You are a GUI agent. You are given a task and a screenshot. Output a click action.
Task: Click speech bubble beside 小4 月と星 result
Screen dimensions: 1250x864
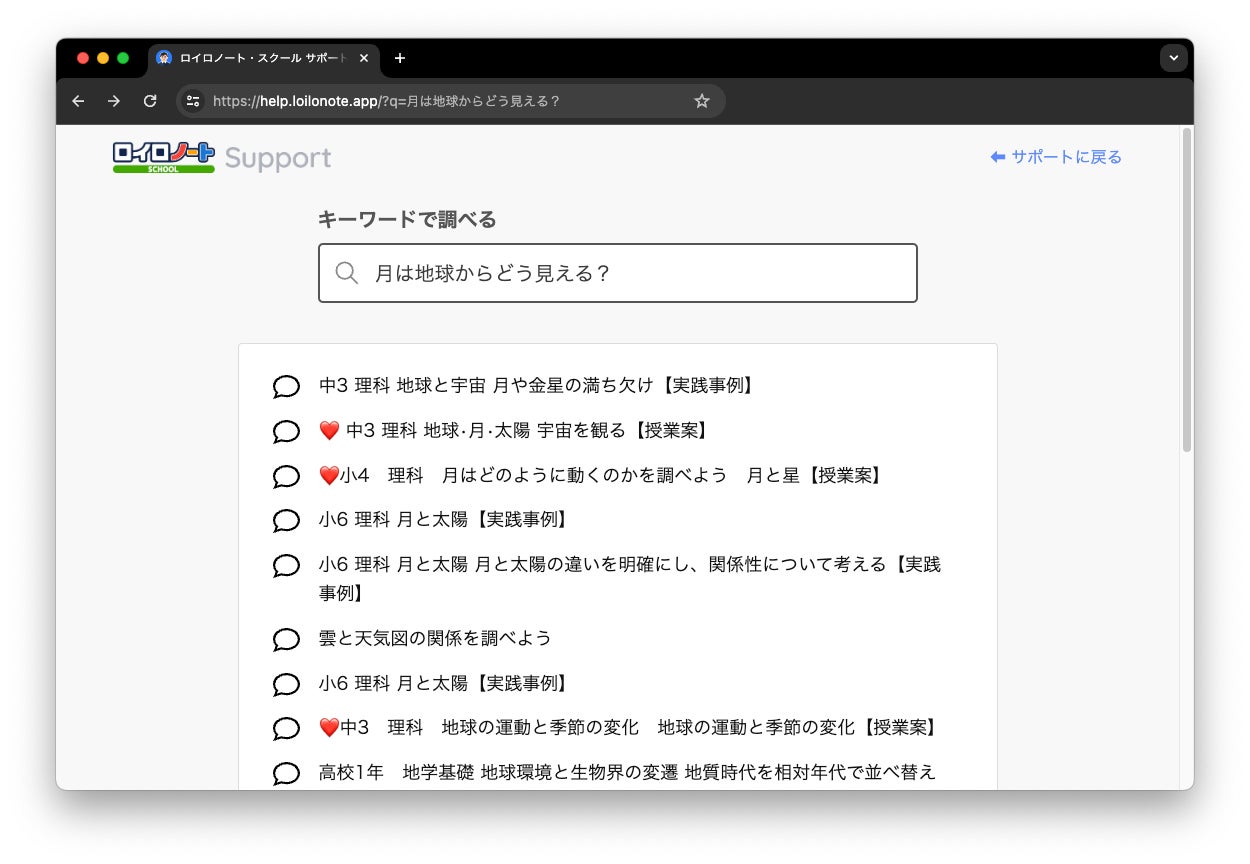coord(286,477)
